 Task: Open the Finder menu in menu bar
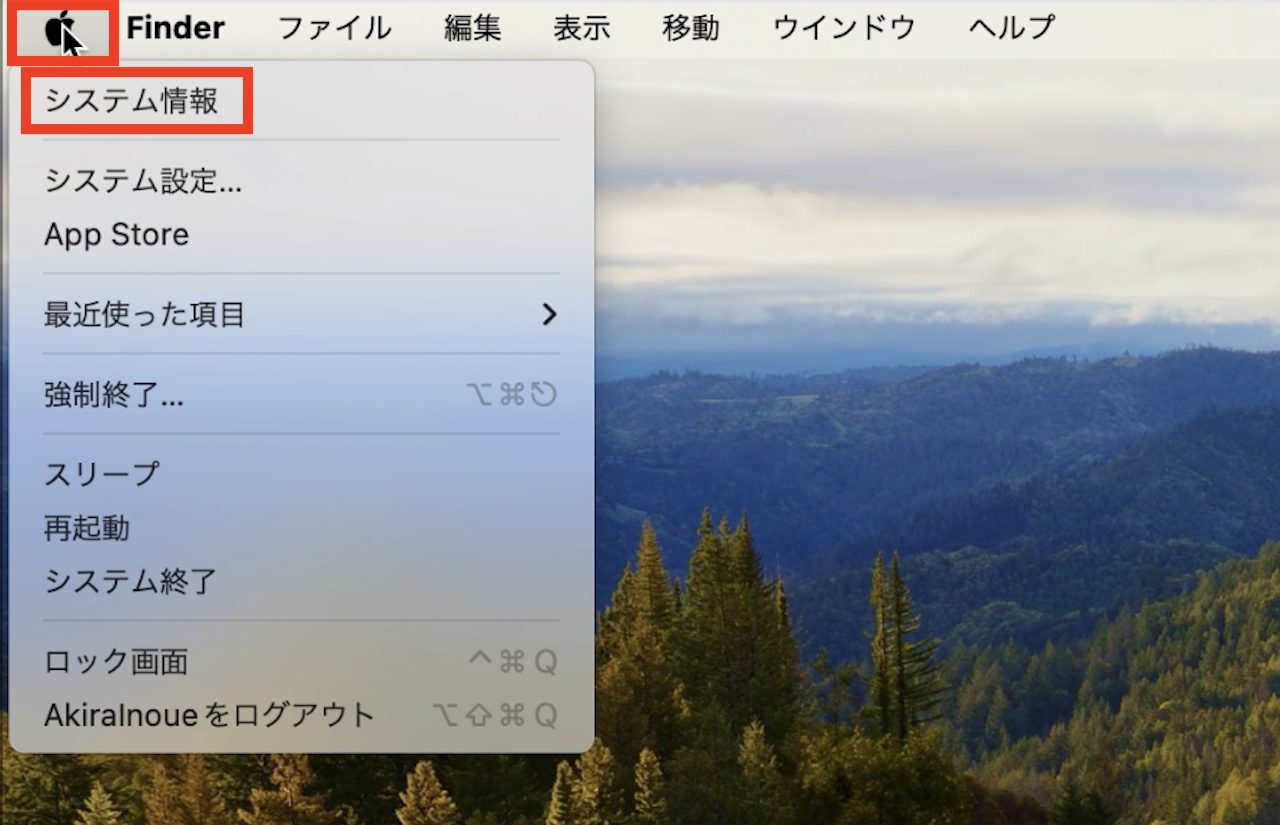pos(175,28)
